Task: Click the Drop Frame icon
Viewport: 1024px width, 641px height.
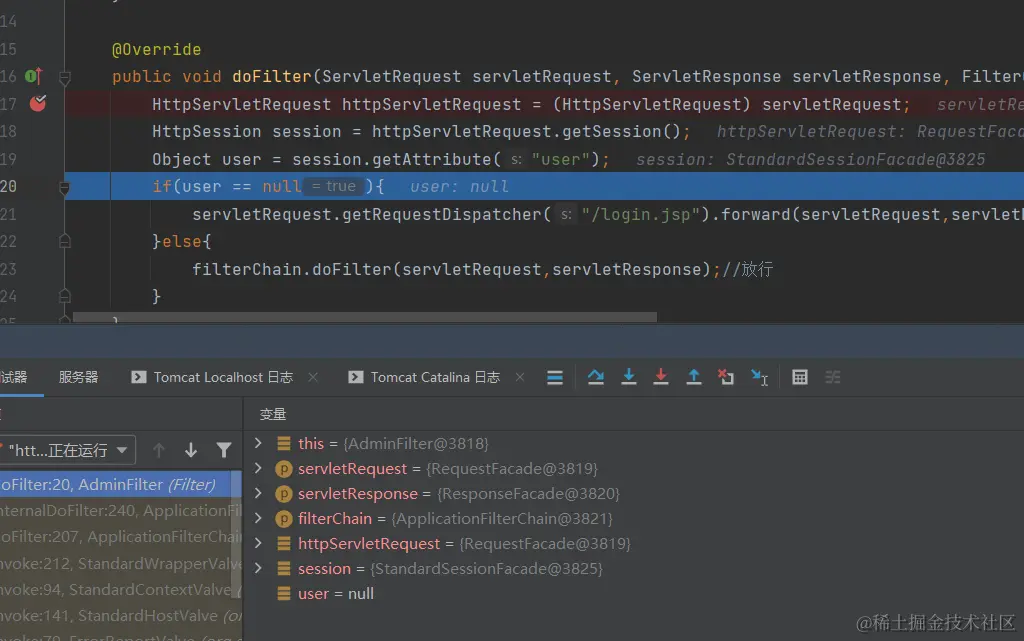Action: pos(726,377)
